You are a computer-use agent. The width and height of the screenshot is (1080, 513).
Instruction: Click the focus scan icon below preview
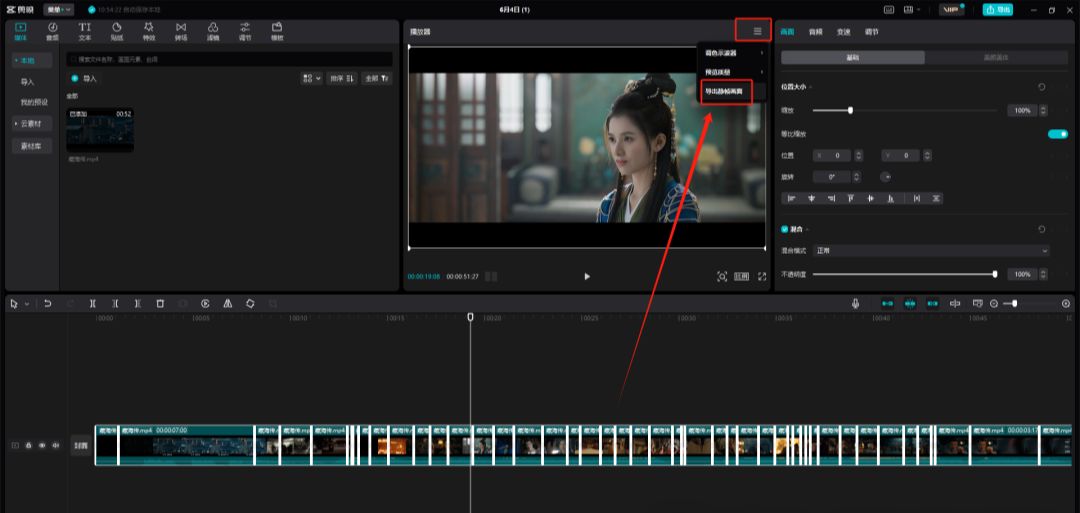point(722,277)
